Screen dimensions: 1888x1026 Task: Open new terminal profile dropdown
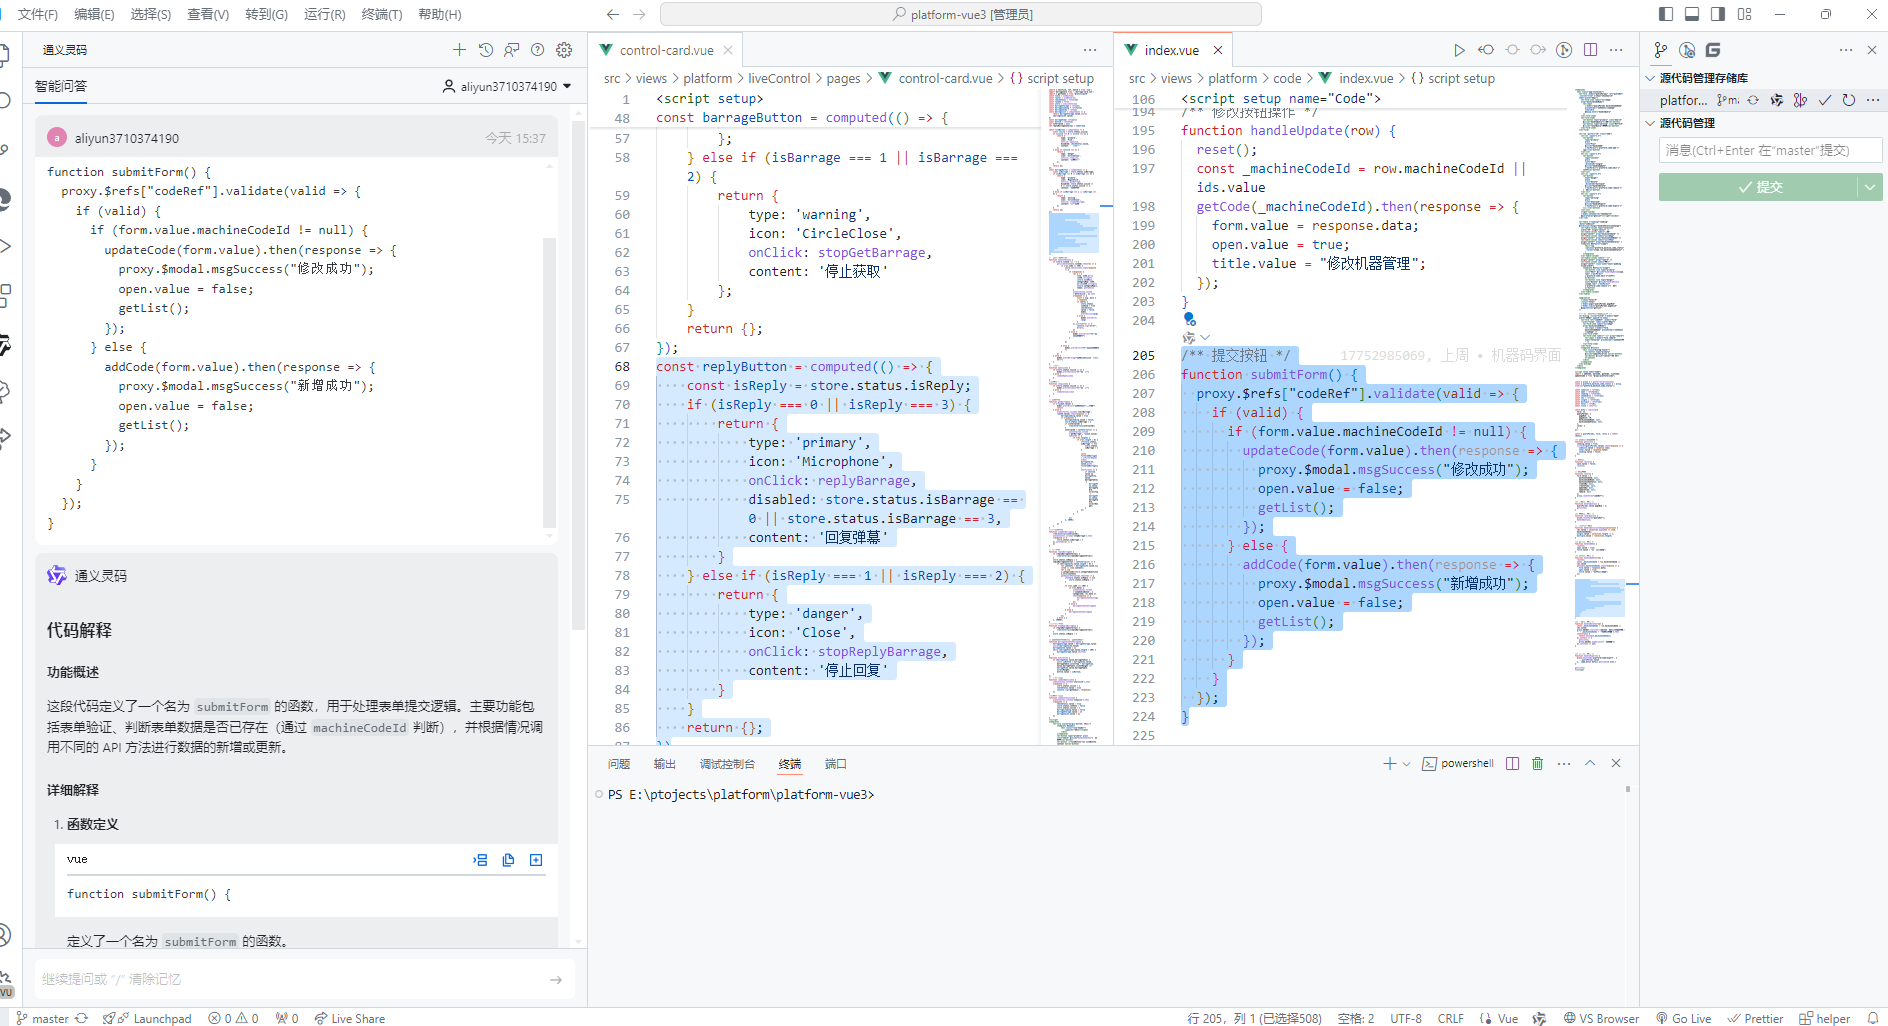(1406, 764)
